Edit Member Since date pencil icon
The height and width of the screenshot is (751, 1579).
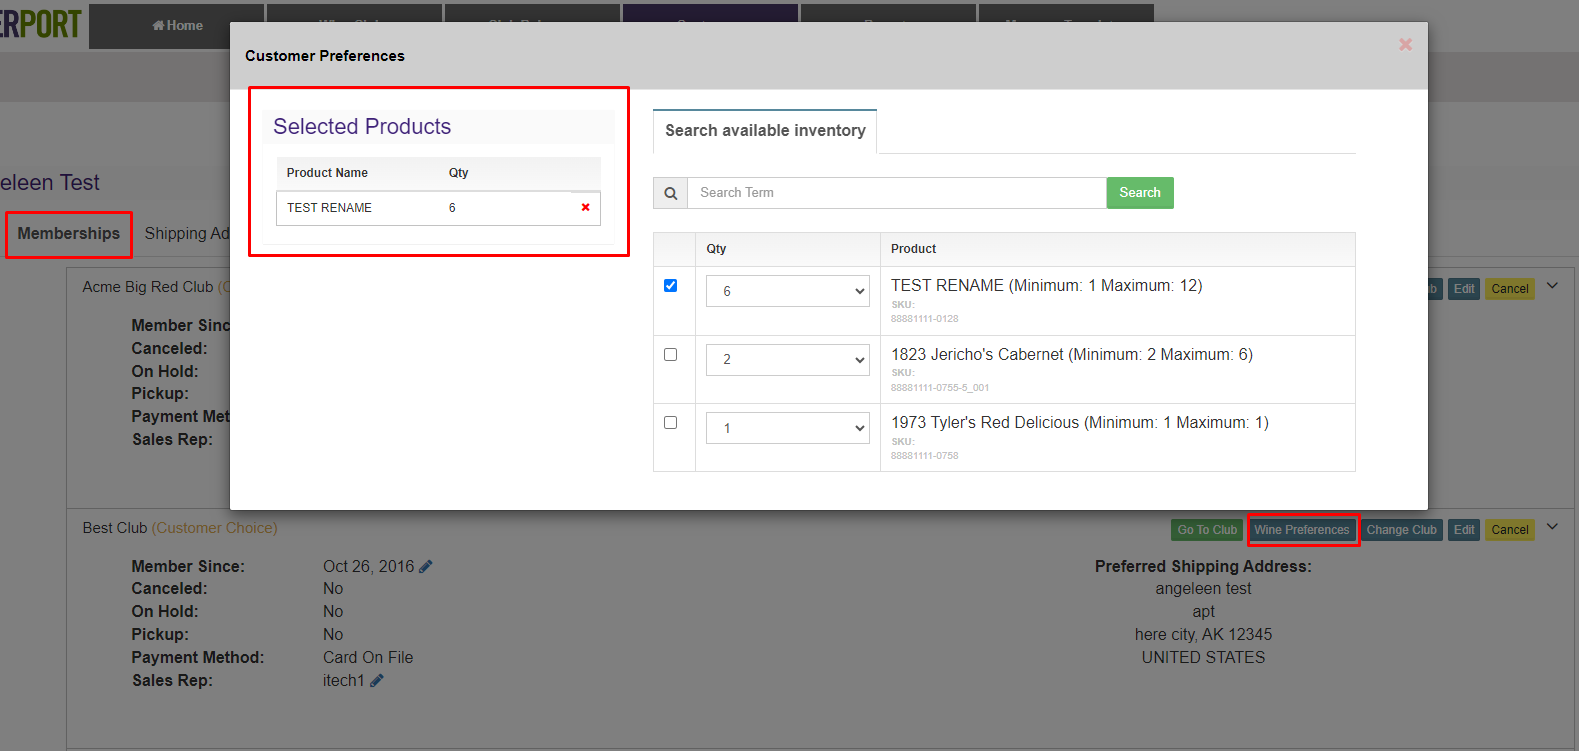(426, 567)
